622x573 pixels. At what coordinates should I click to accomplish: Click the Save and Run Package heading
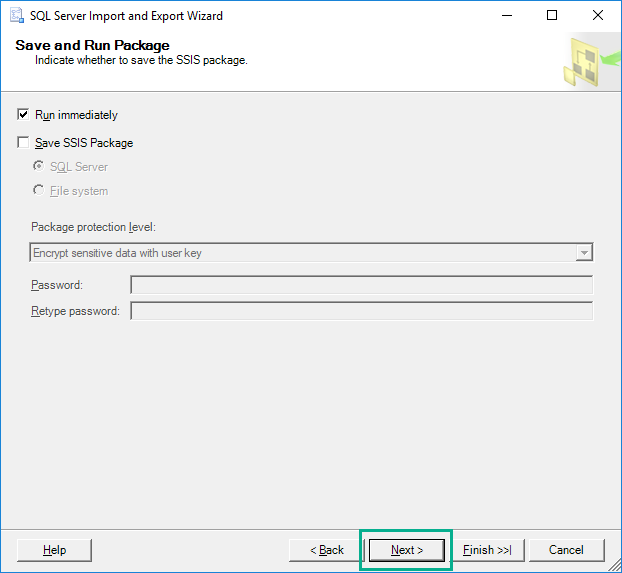tap(92, 46)
